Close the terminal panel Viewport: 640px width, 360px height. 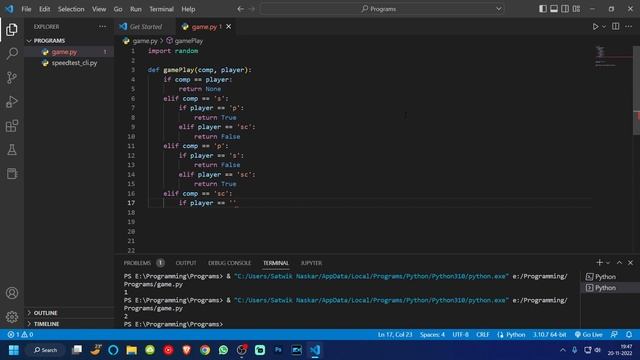(x=630, y=263)
